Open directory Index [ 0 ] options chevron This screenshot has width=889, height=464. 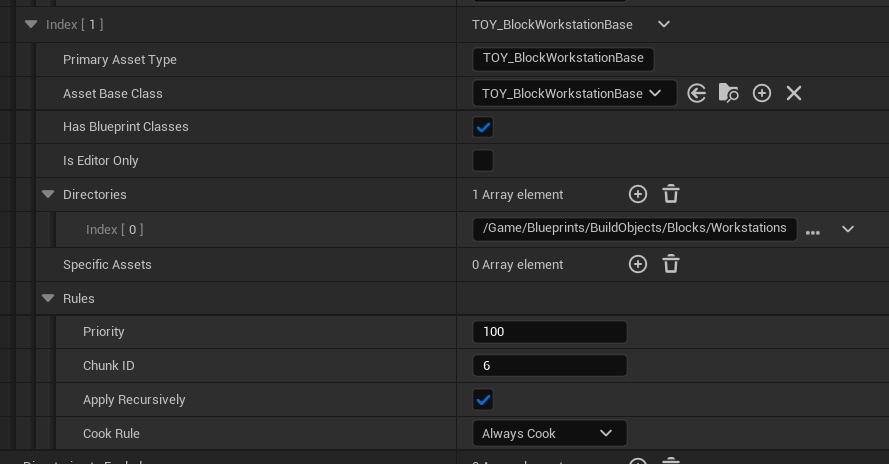tap(848, 229)
